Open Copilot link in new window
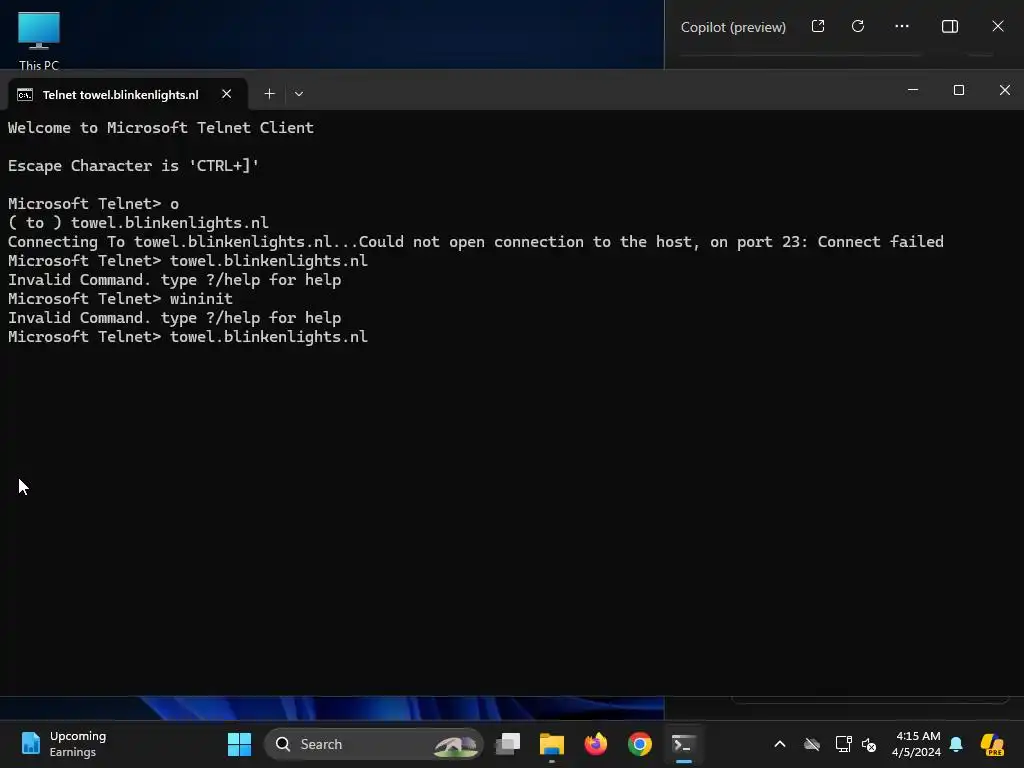The width and height of the screenshot is (1024, 768). (x=818, y=26)
